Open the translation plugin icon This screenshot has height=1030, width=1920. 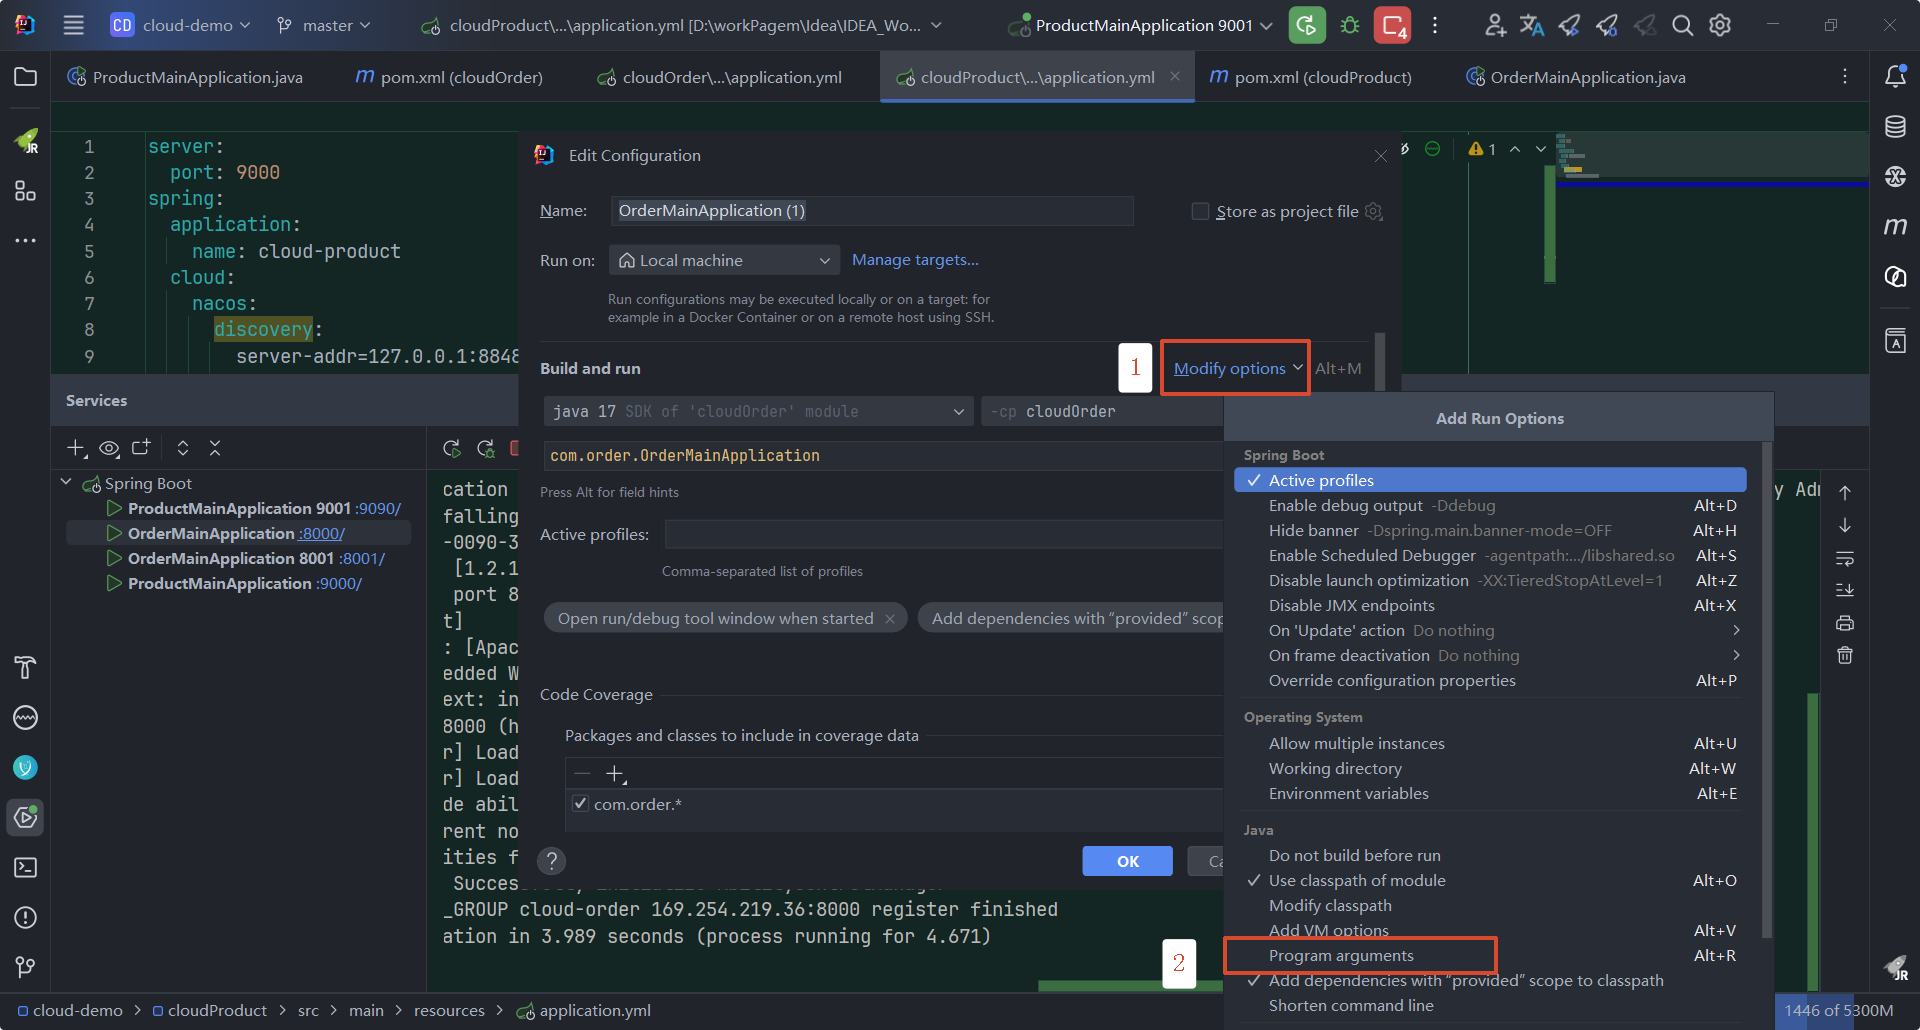pyautogui.click(x=1532, y=25)
